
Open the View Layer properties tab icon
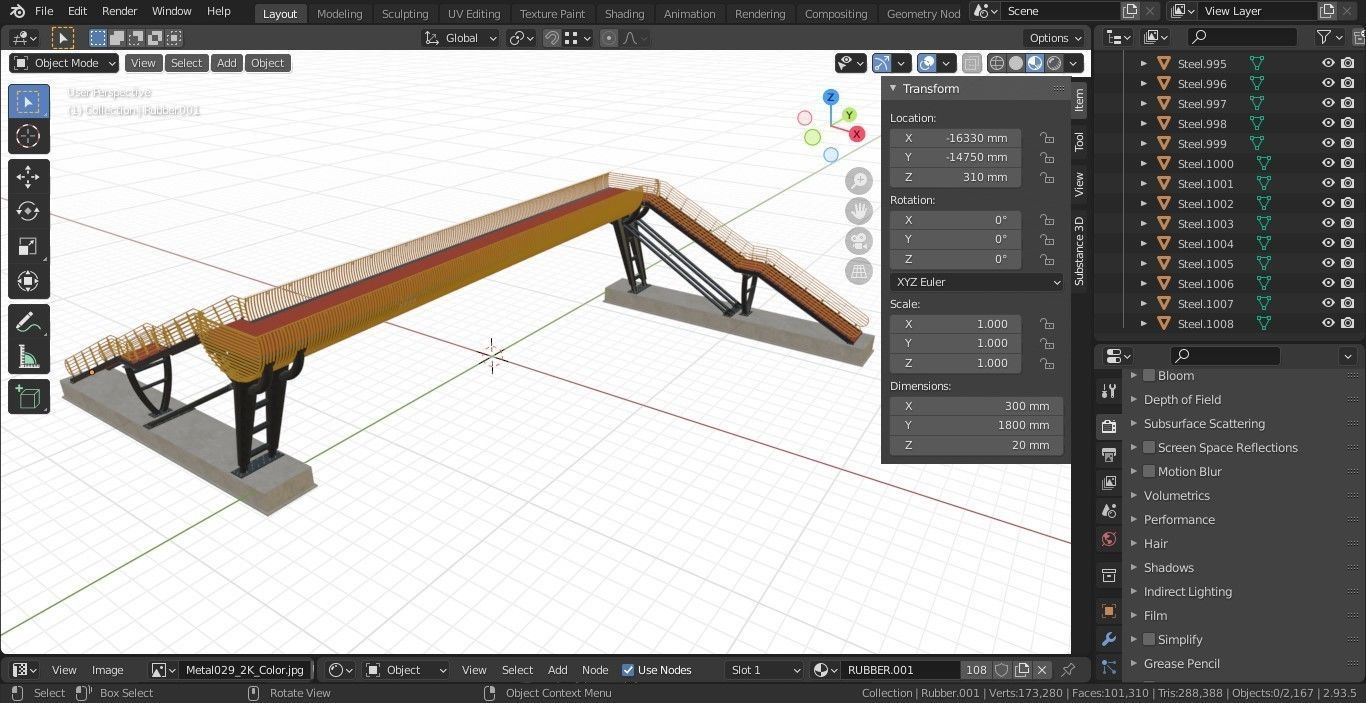pos(1108,483)
